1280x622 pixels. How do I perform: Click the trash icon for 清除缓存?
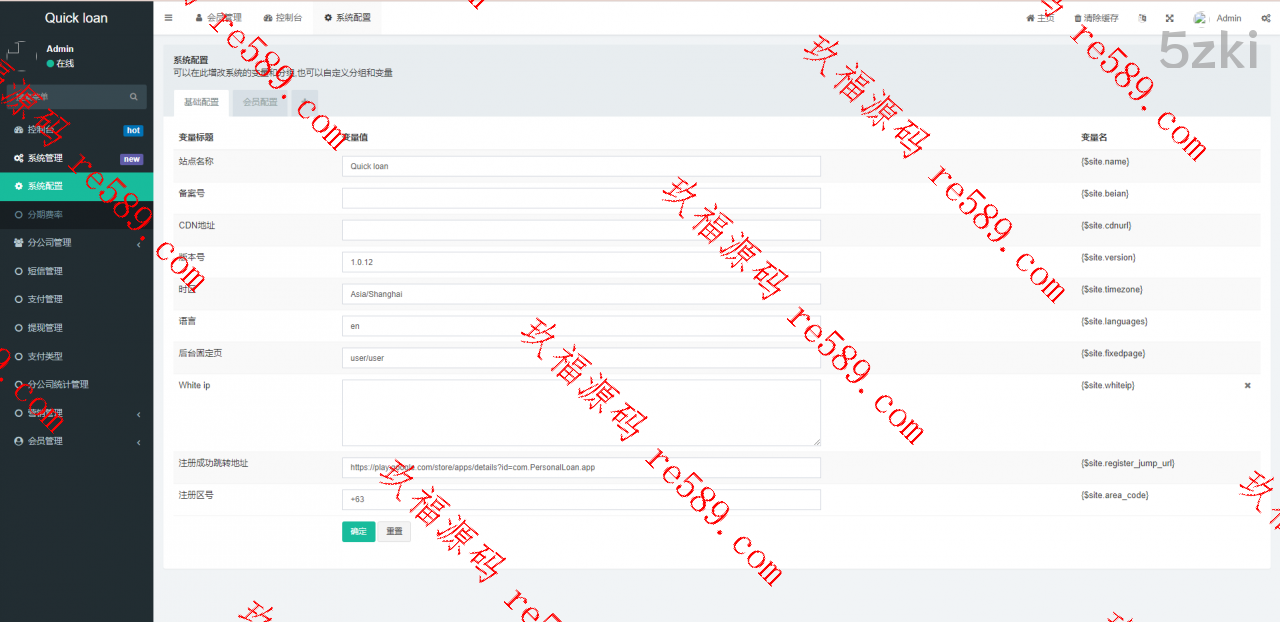click(x=1077, y=18)
